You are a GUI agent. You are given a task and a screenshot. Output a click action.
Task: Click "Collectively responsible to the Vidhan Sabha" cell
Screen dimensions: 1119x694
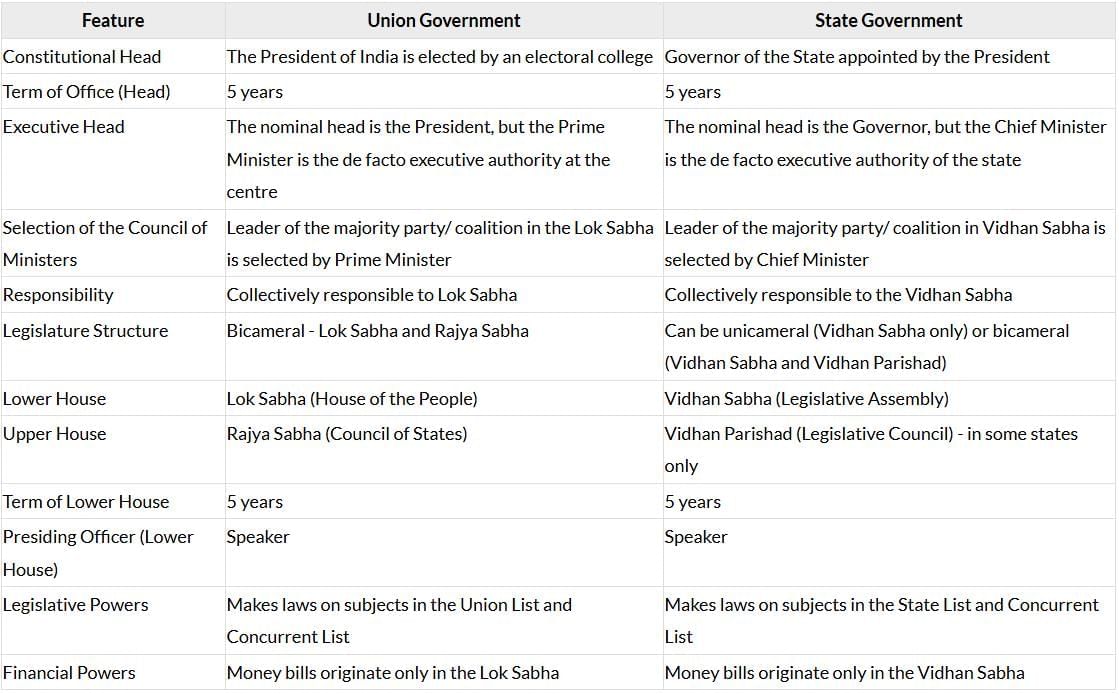[x=838, y=295]
